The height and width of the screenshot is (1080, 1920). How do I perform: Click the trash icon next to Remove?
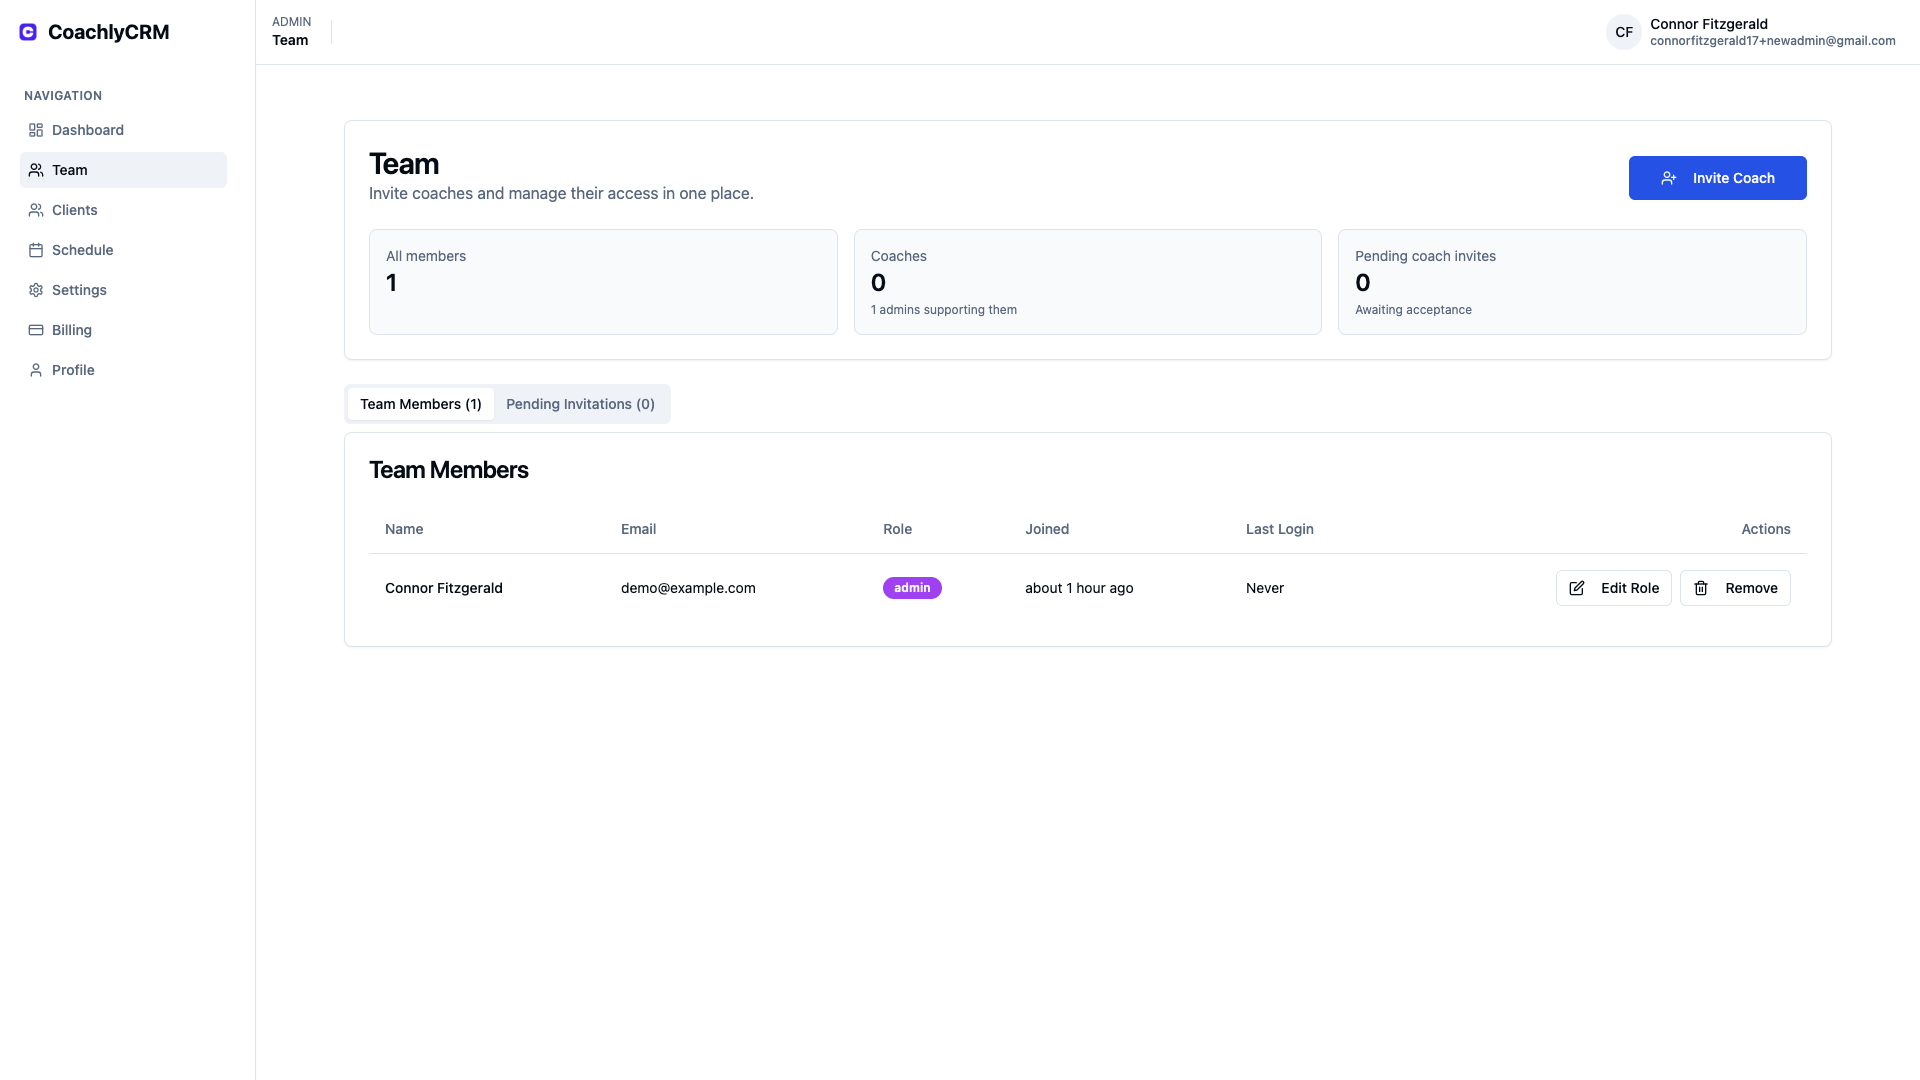pos(1701,588)
